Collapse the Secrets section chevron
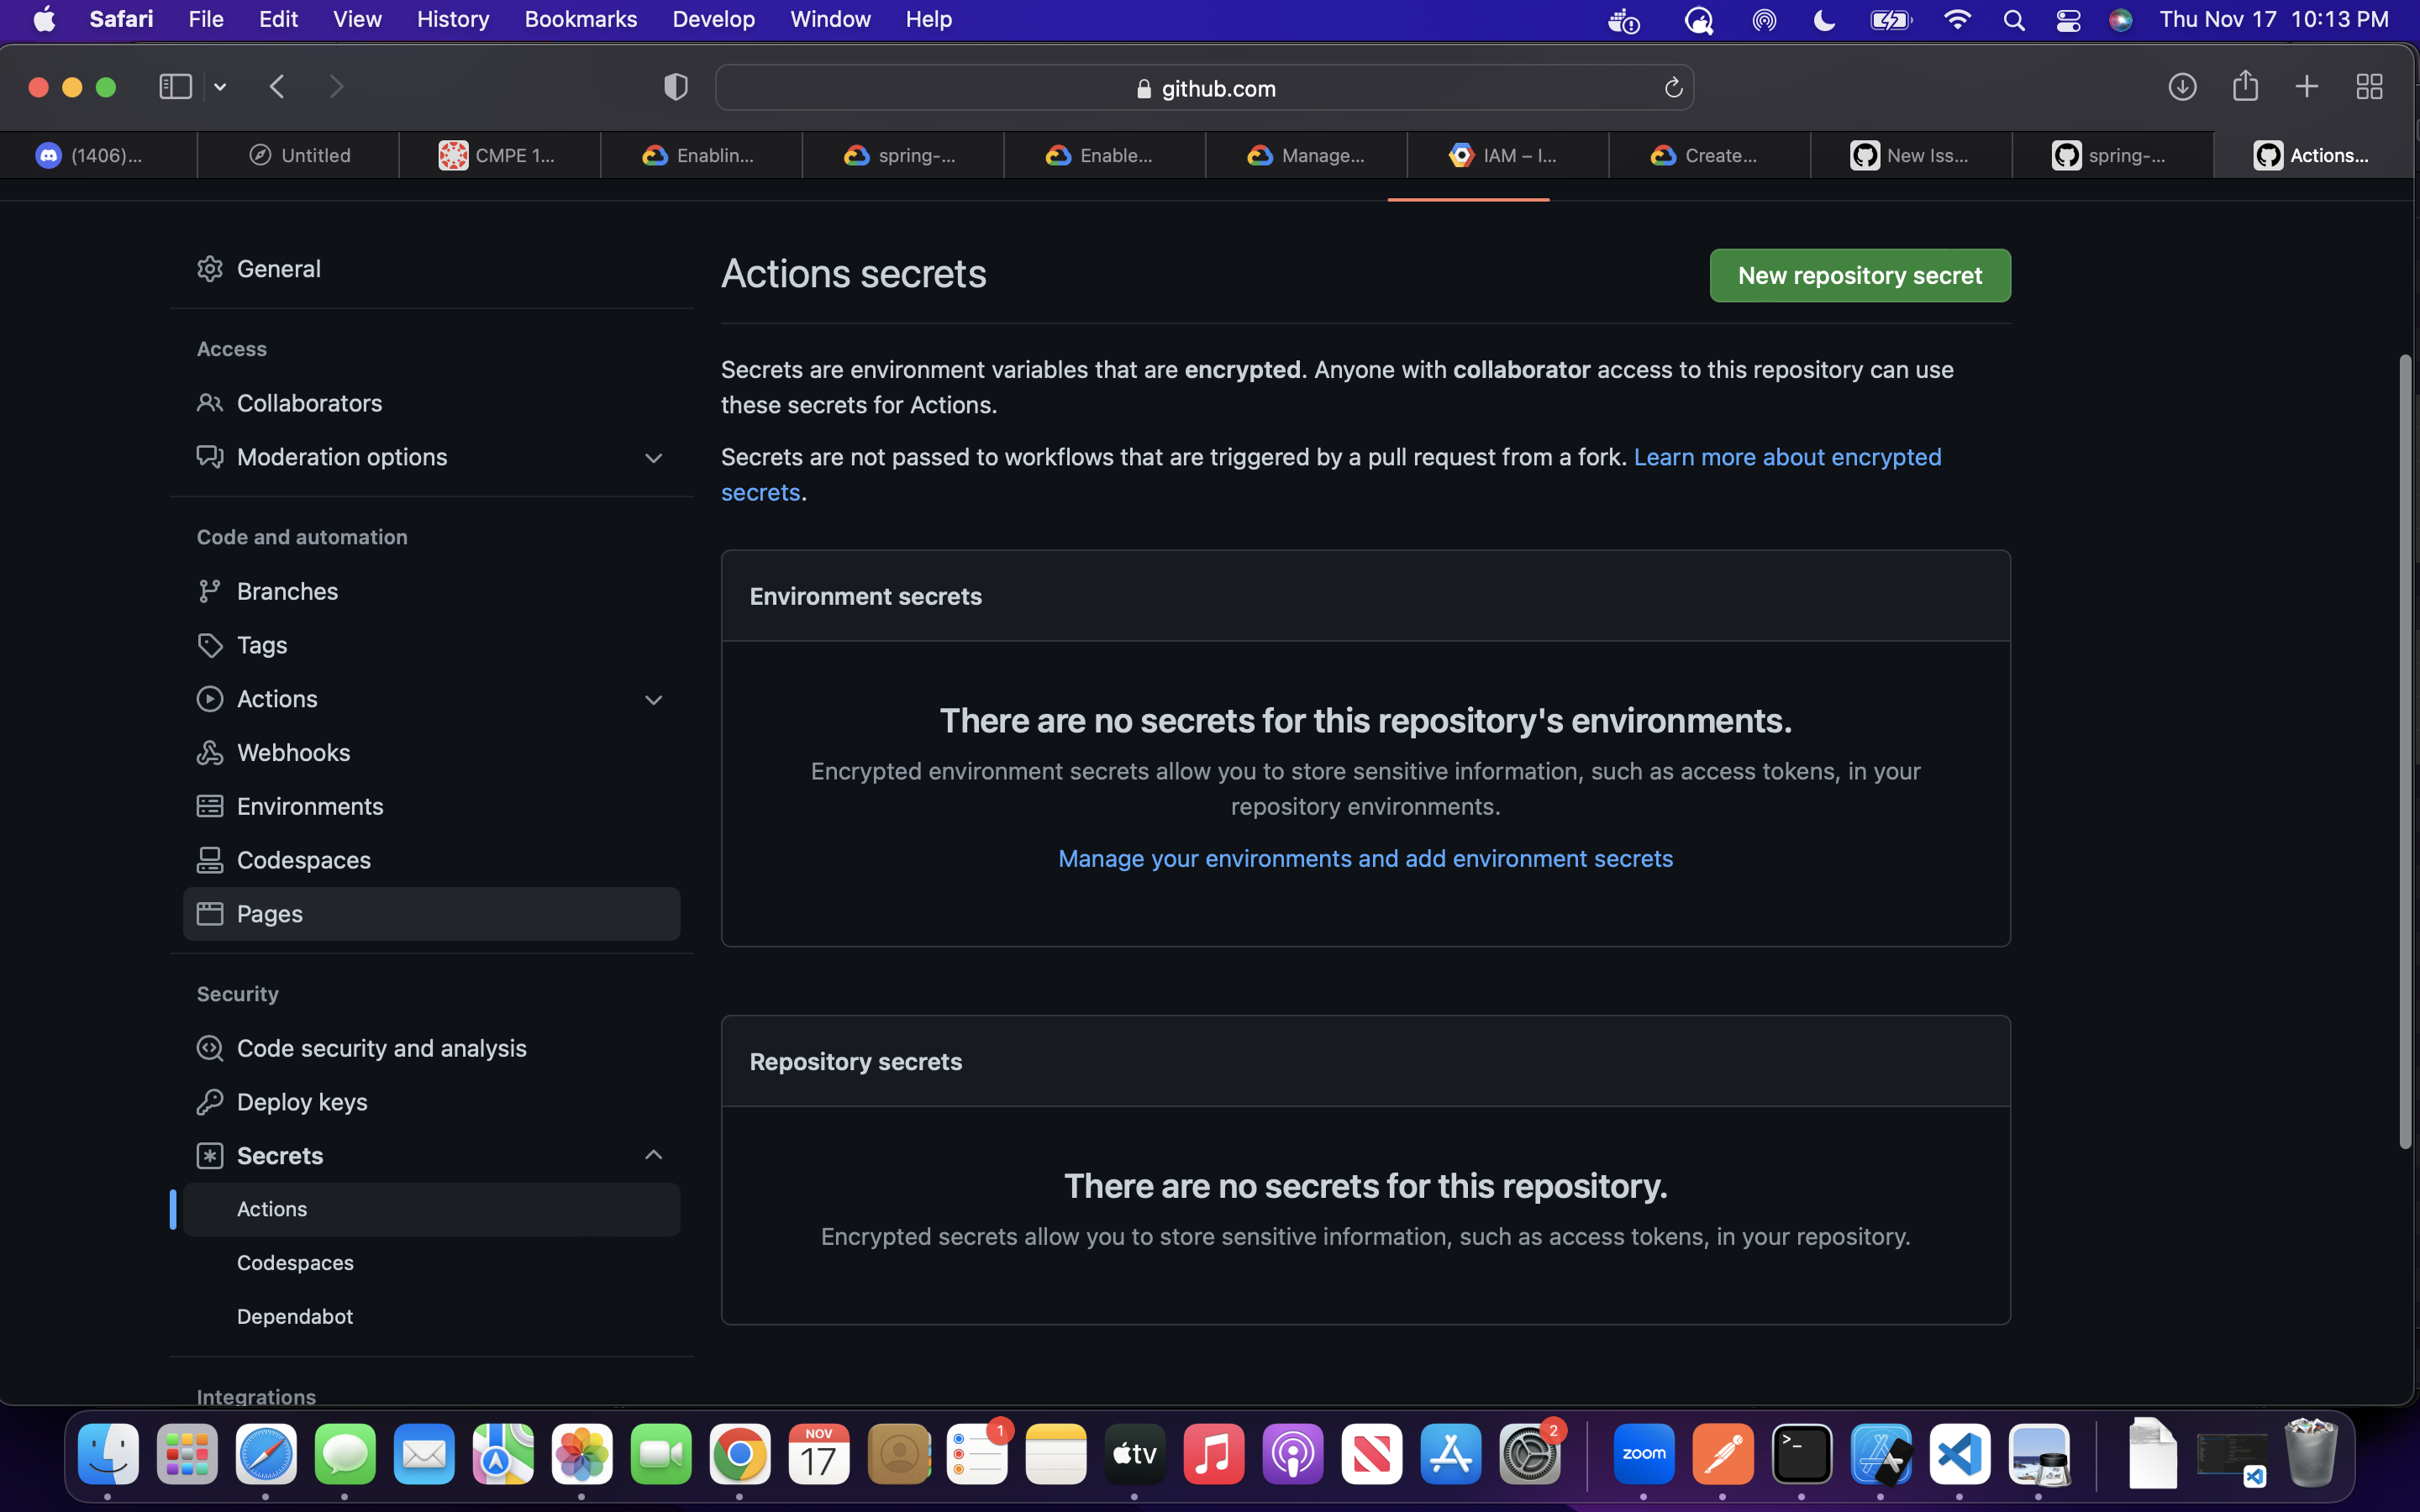2420x1512 pixels. click(653, 1155)
